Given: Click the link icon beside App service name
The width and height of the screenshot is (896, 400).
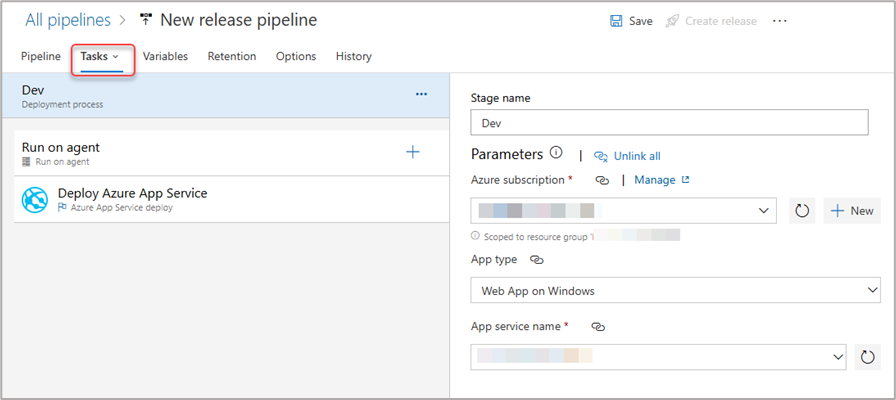Looking at the screenshot, I should click(x=599, y=327).
